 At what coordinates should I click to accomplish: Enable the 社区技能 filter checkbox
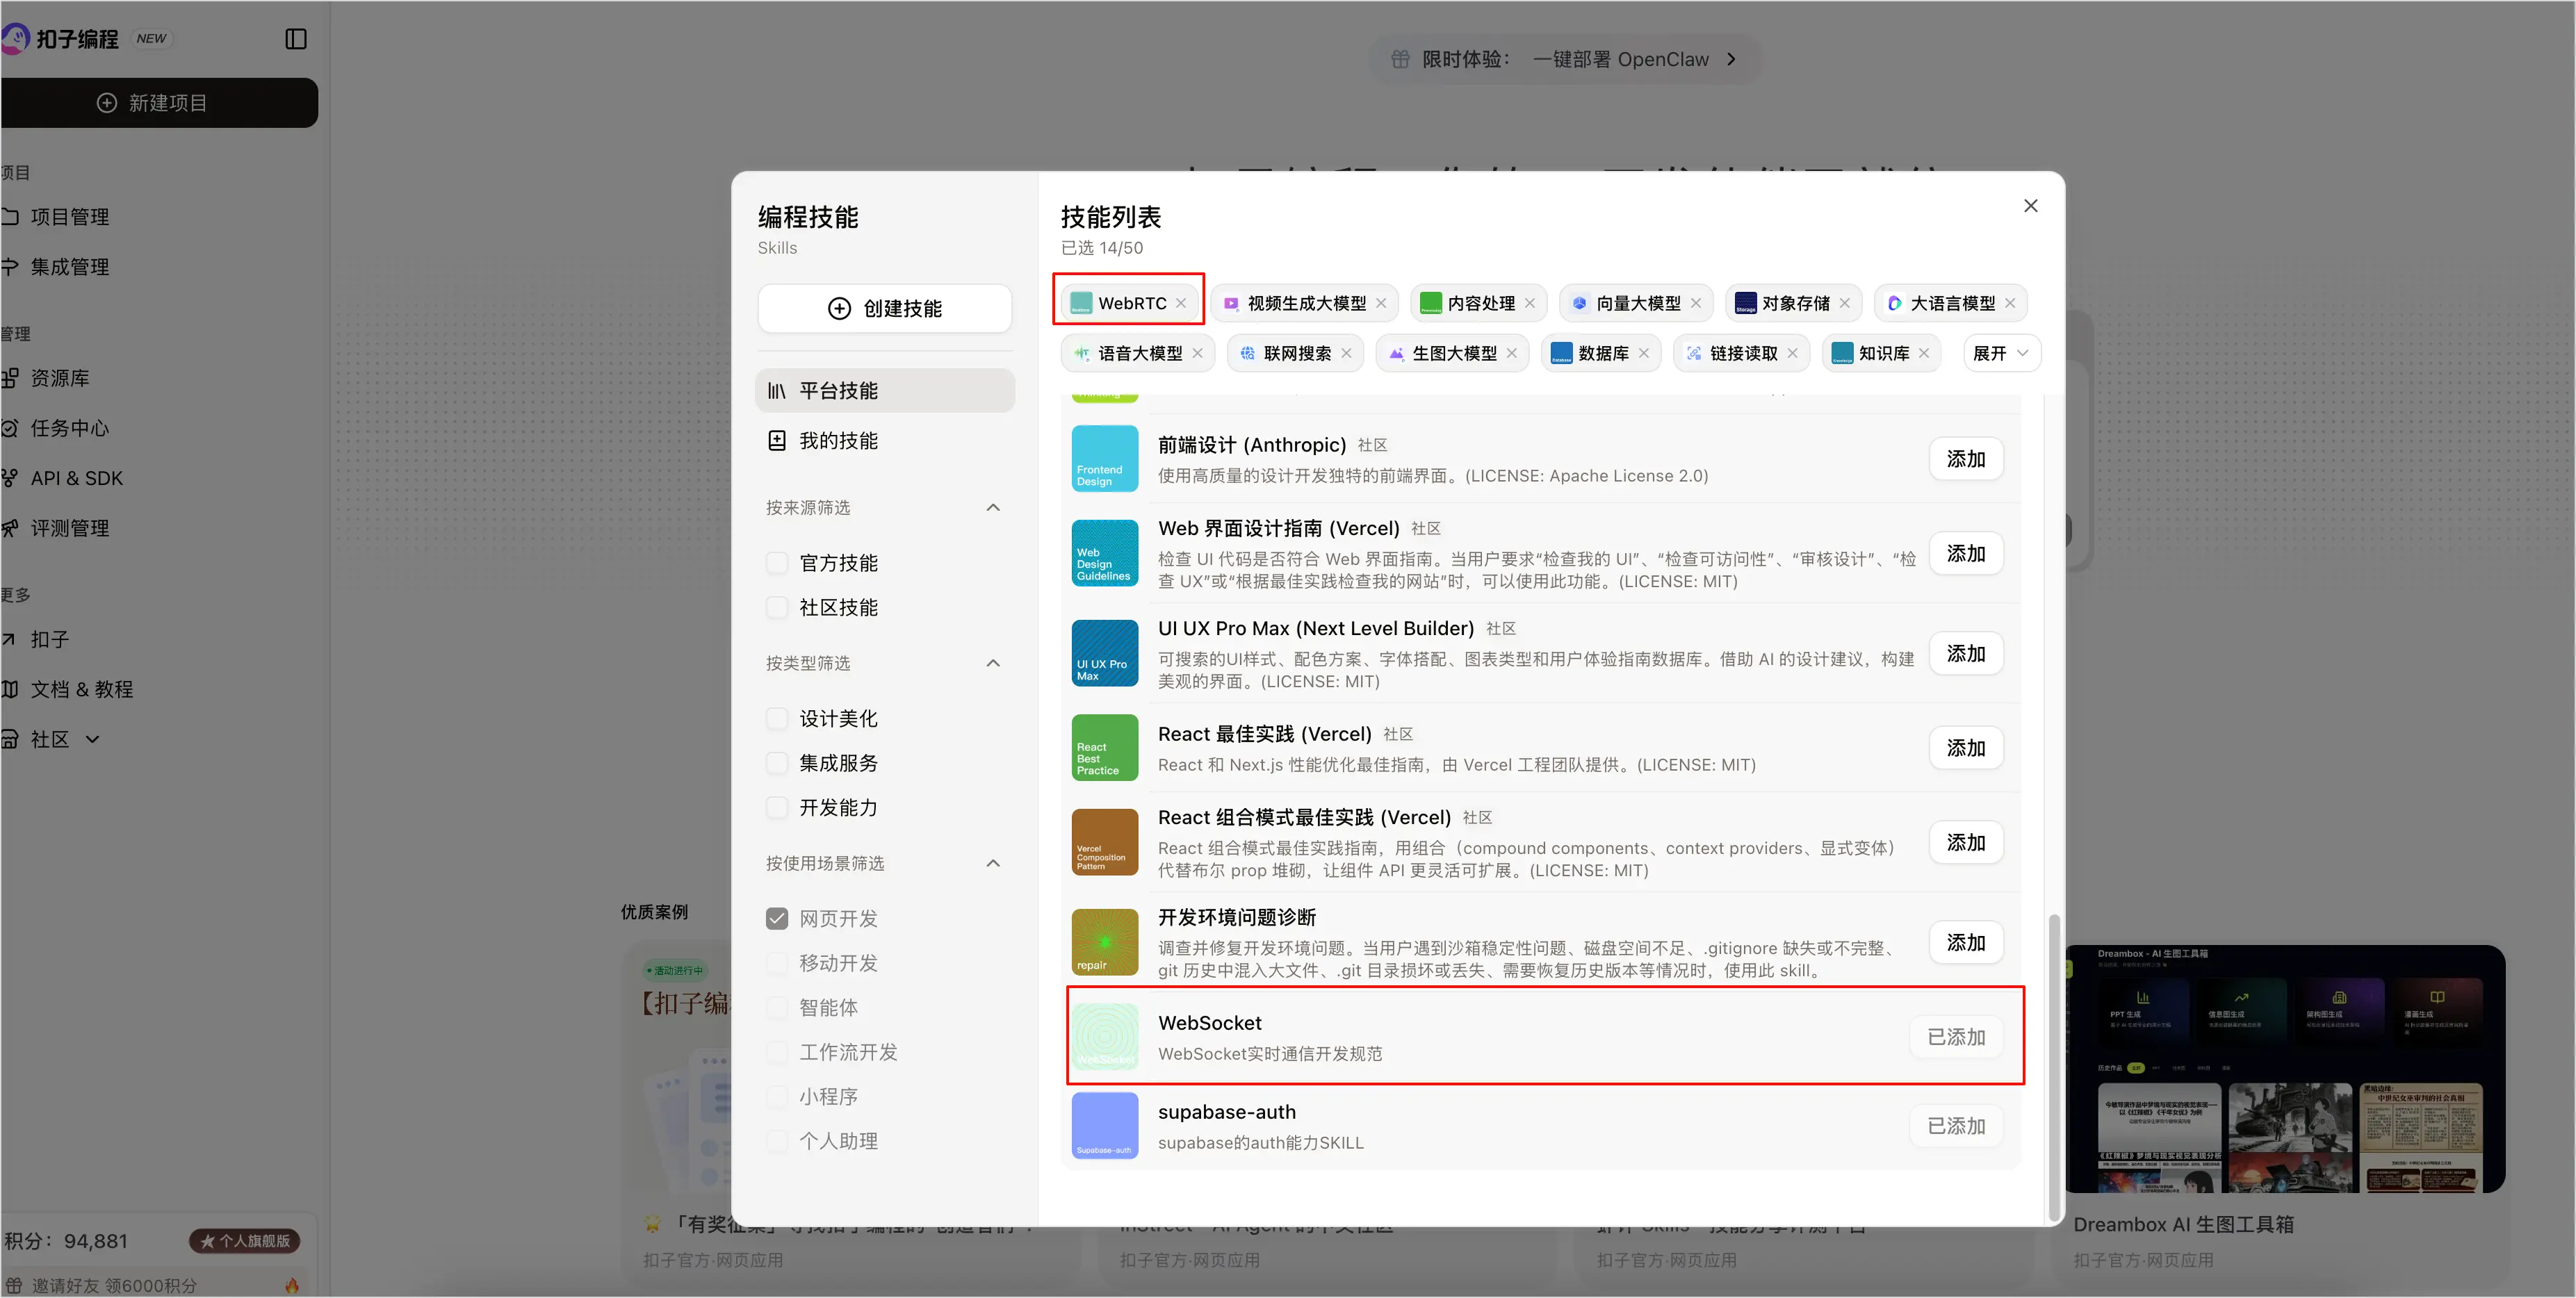tap(777, 607)
